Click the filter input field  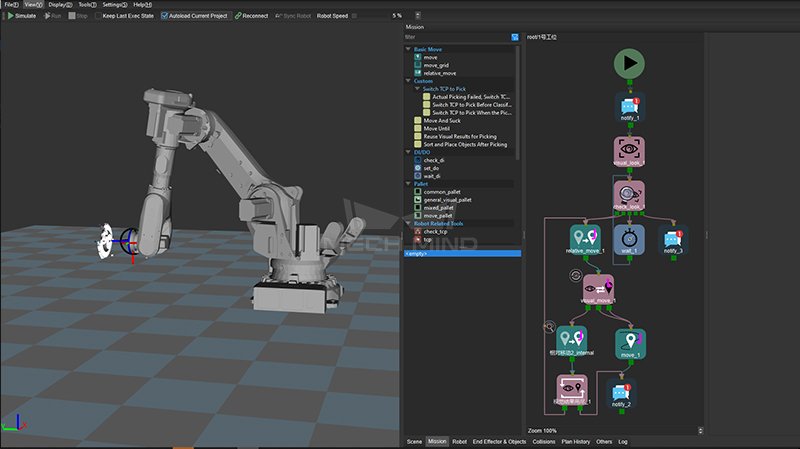455,37
